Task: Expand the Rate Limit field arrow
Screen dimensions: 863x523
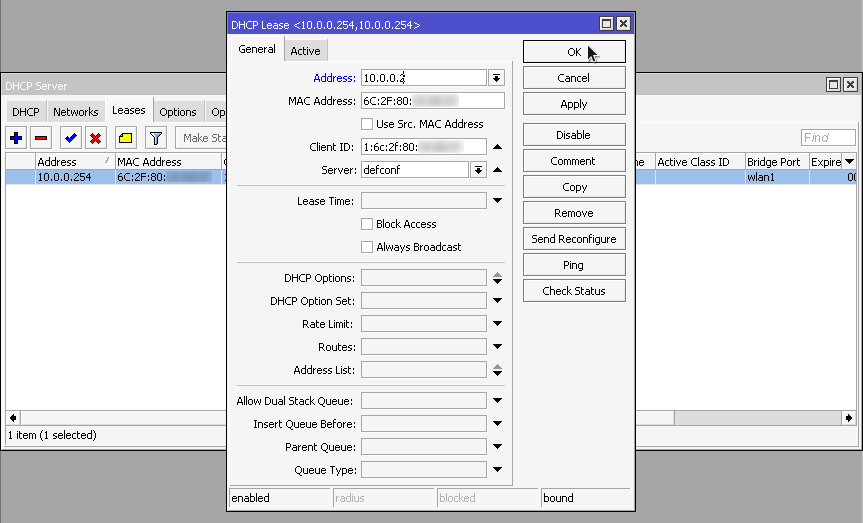Action: pos(497,324)
